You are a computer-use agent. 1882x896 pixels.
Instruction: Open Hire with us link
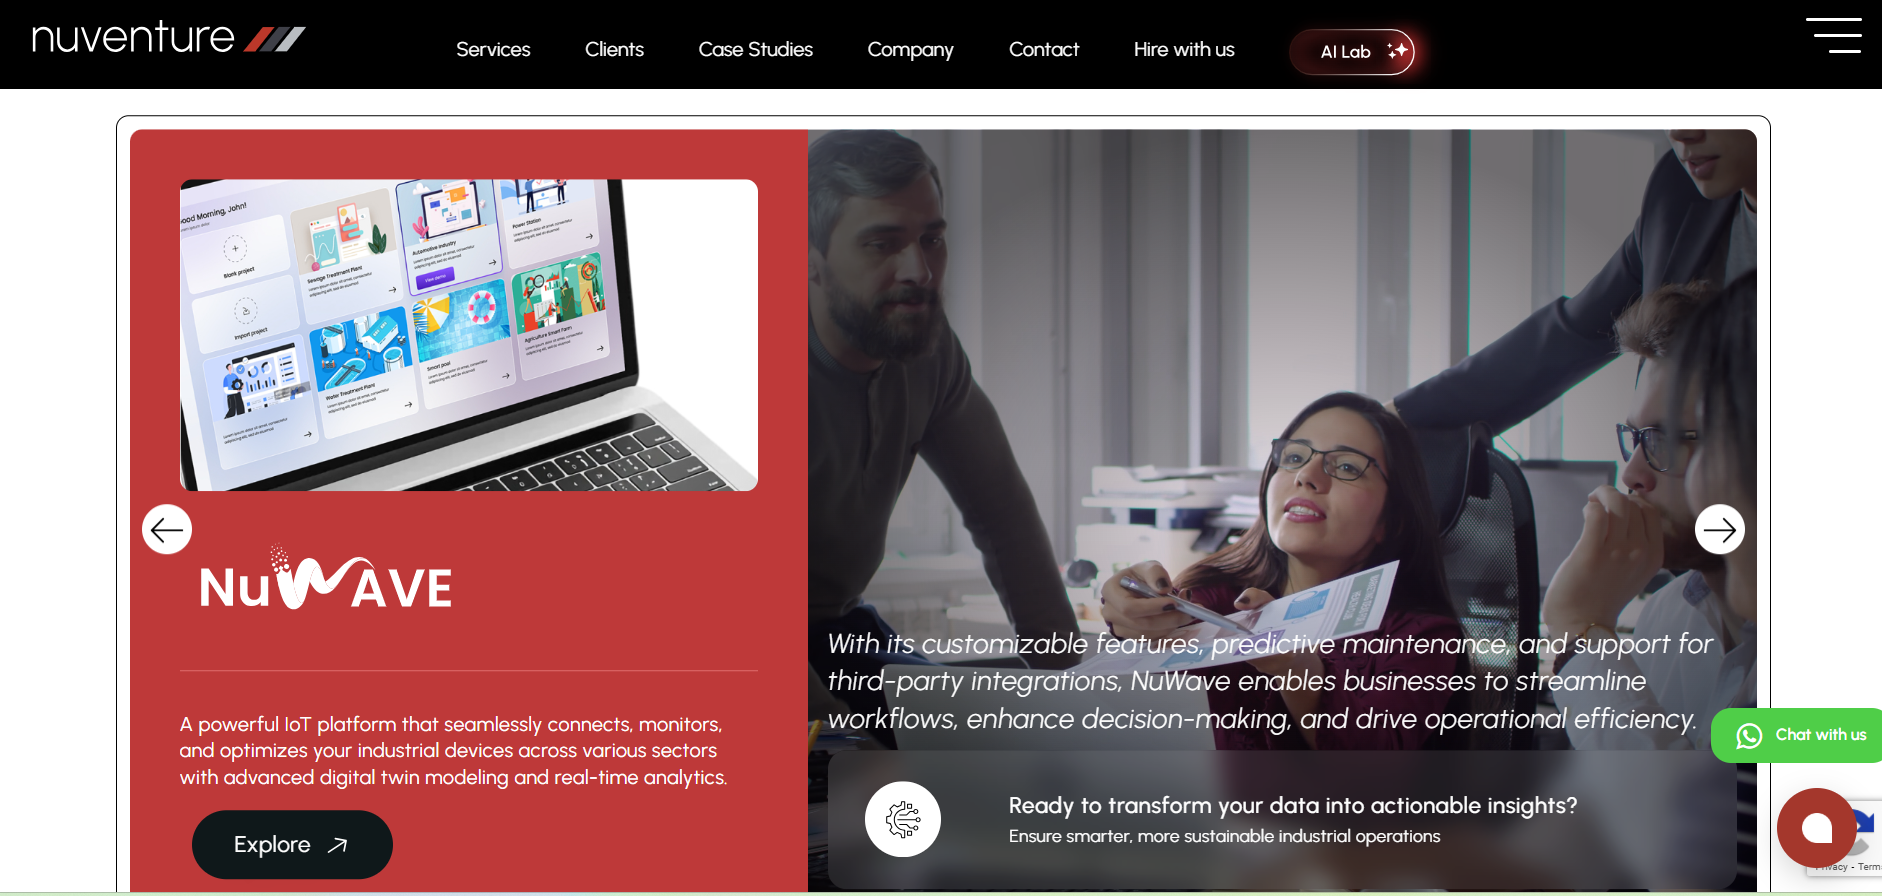tap(1184, 49)
